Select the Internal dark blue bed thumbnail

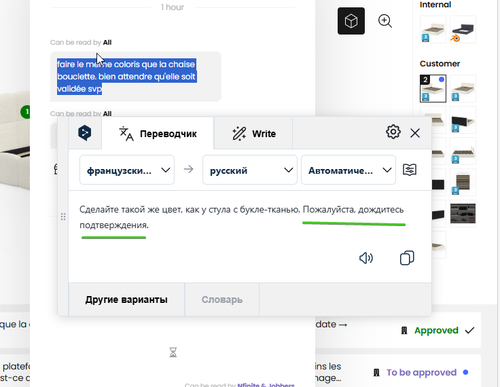click(x=463, y=30)
